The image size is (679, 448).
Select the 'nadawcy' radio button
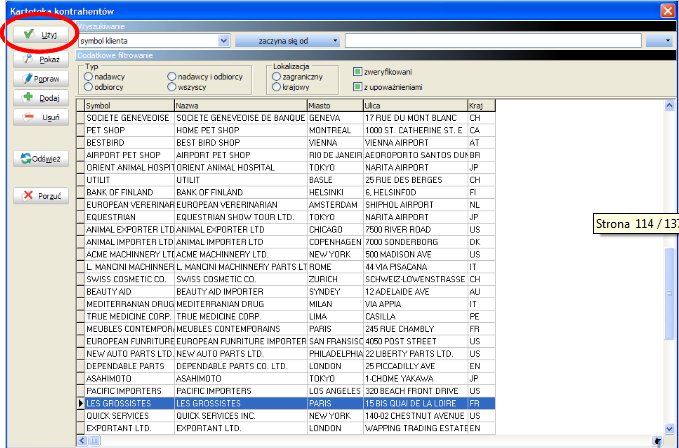click(x=88, y=77)
